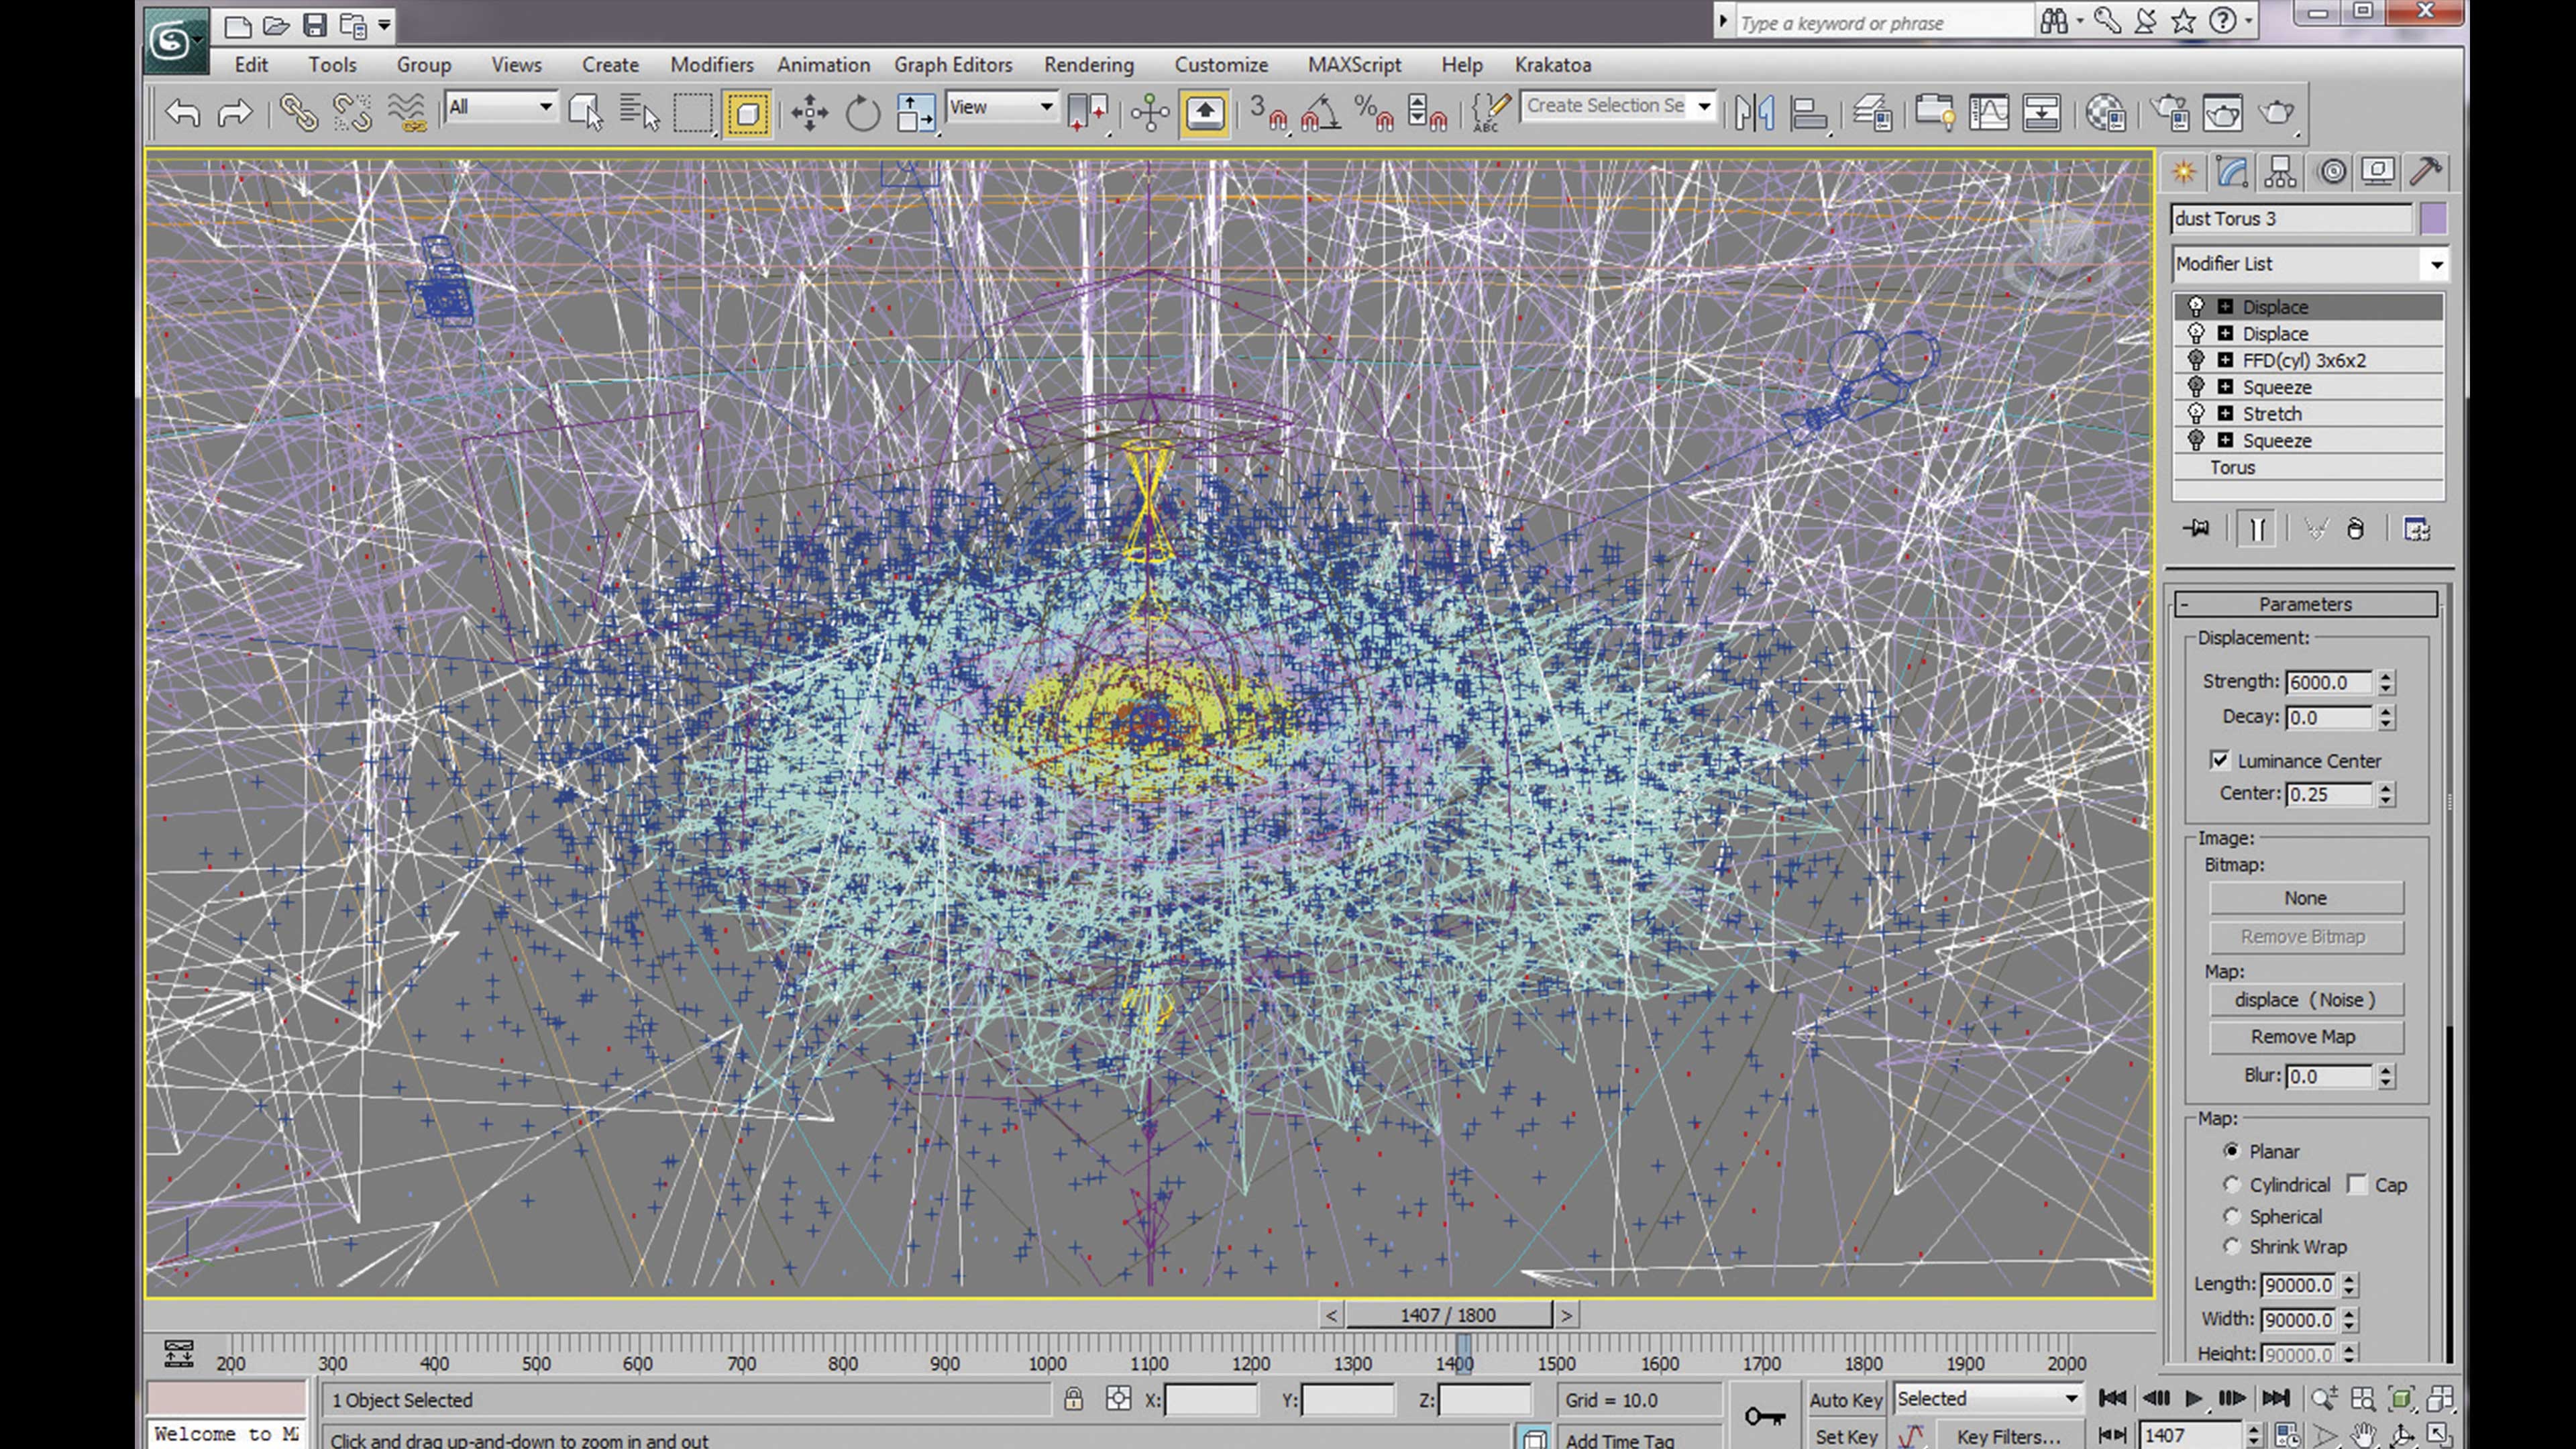
Task: Click the None bitmap button
Action: (x=2305, y=898)
